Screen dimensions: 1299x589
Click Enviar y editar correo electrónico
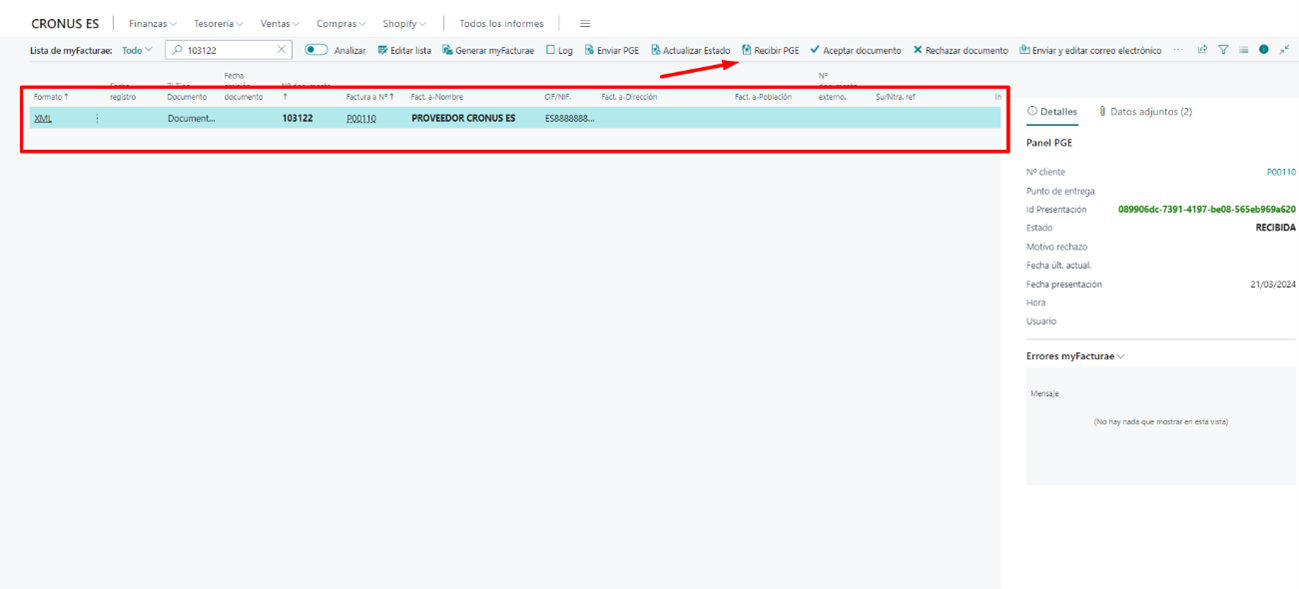point(1090,50)
